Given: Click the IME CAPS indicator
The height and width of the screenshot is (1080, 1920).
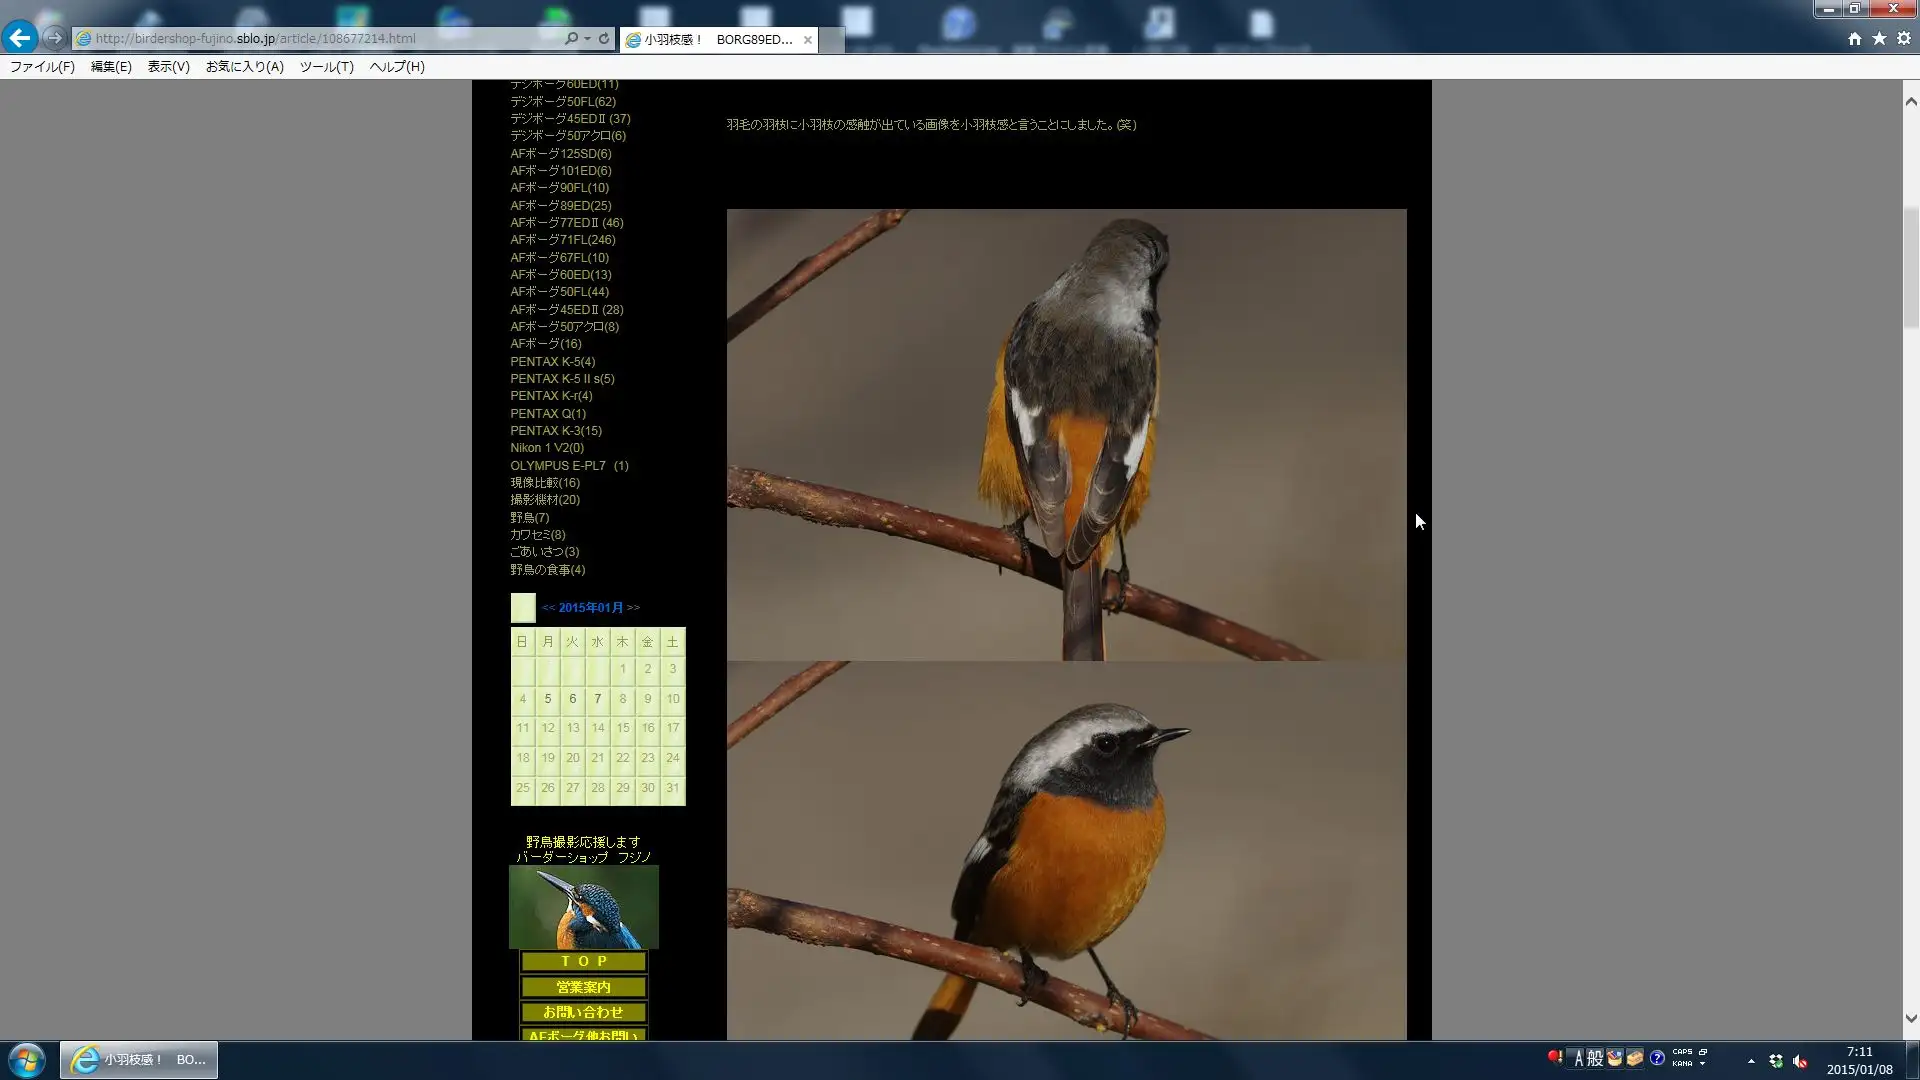Looking at the screenshot, I should (1683, 1052).
